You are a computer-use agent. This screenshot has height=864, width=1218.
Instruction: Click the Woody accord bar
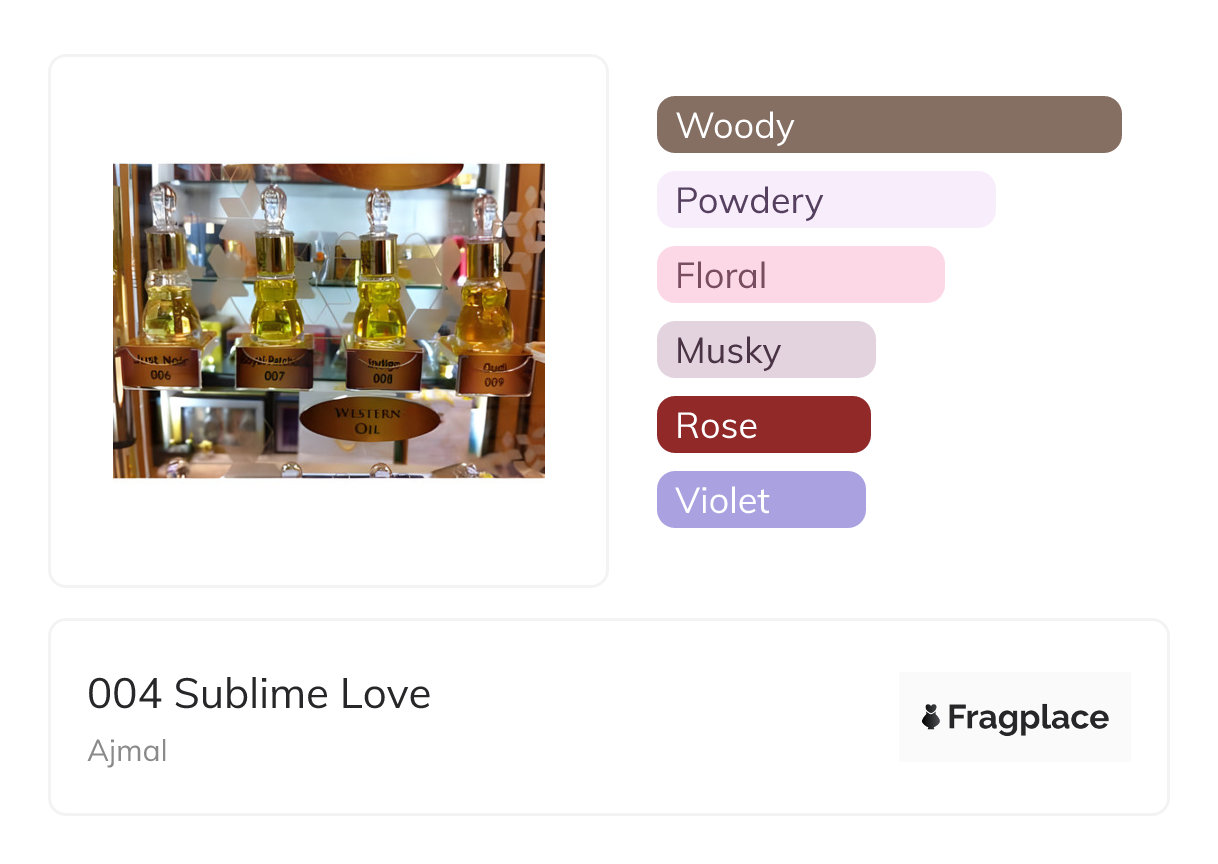point(889,125)
